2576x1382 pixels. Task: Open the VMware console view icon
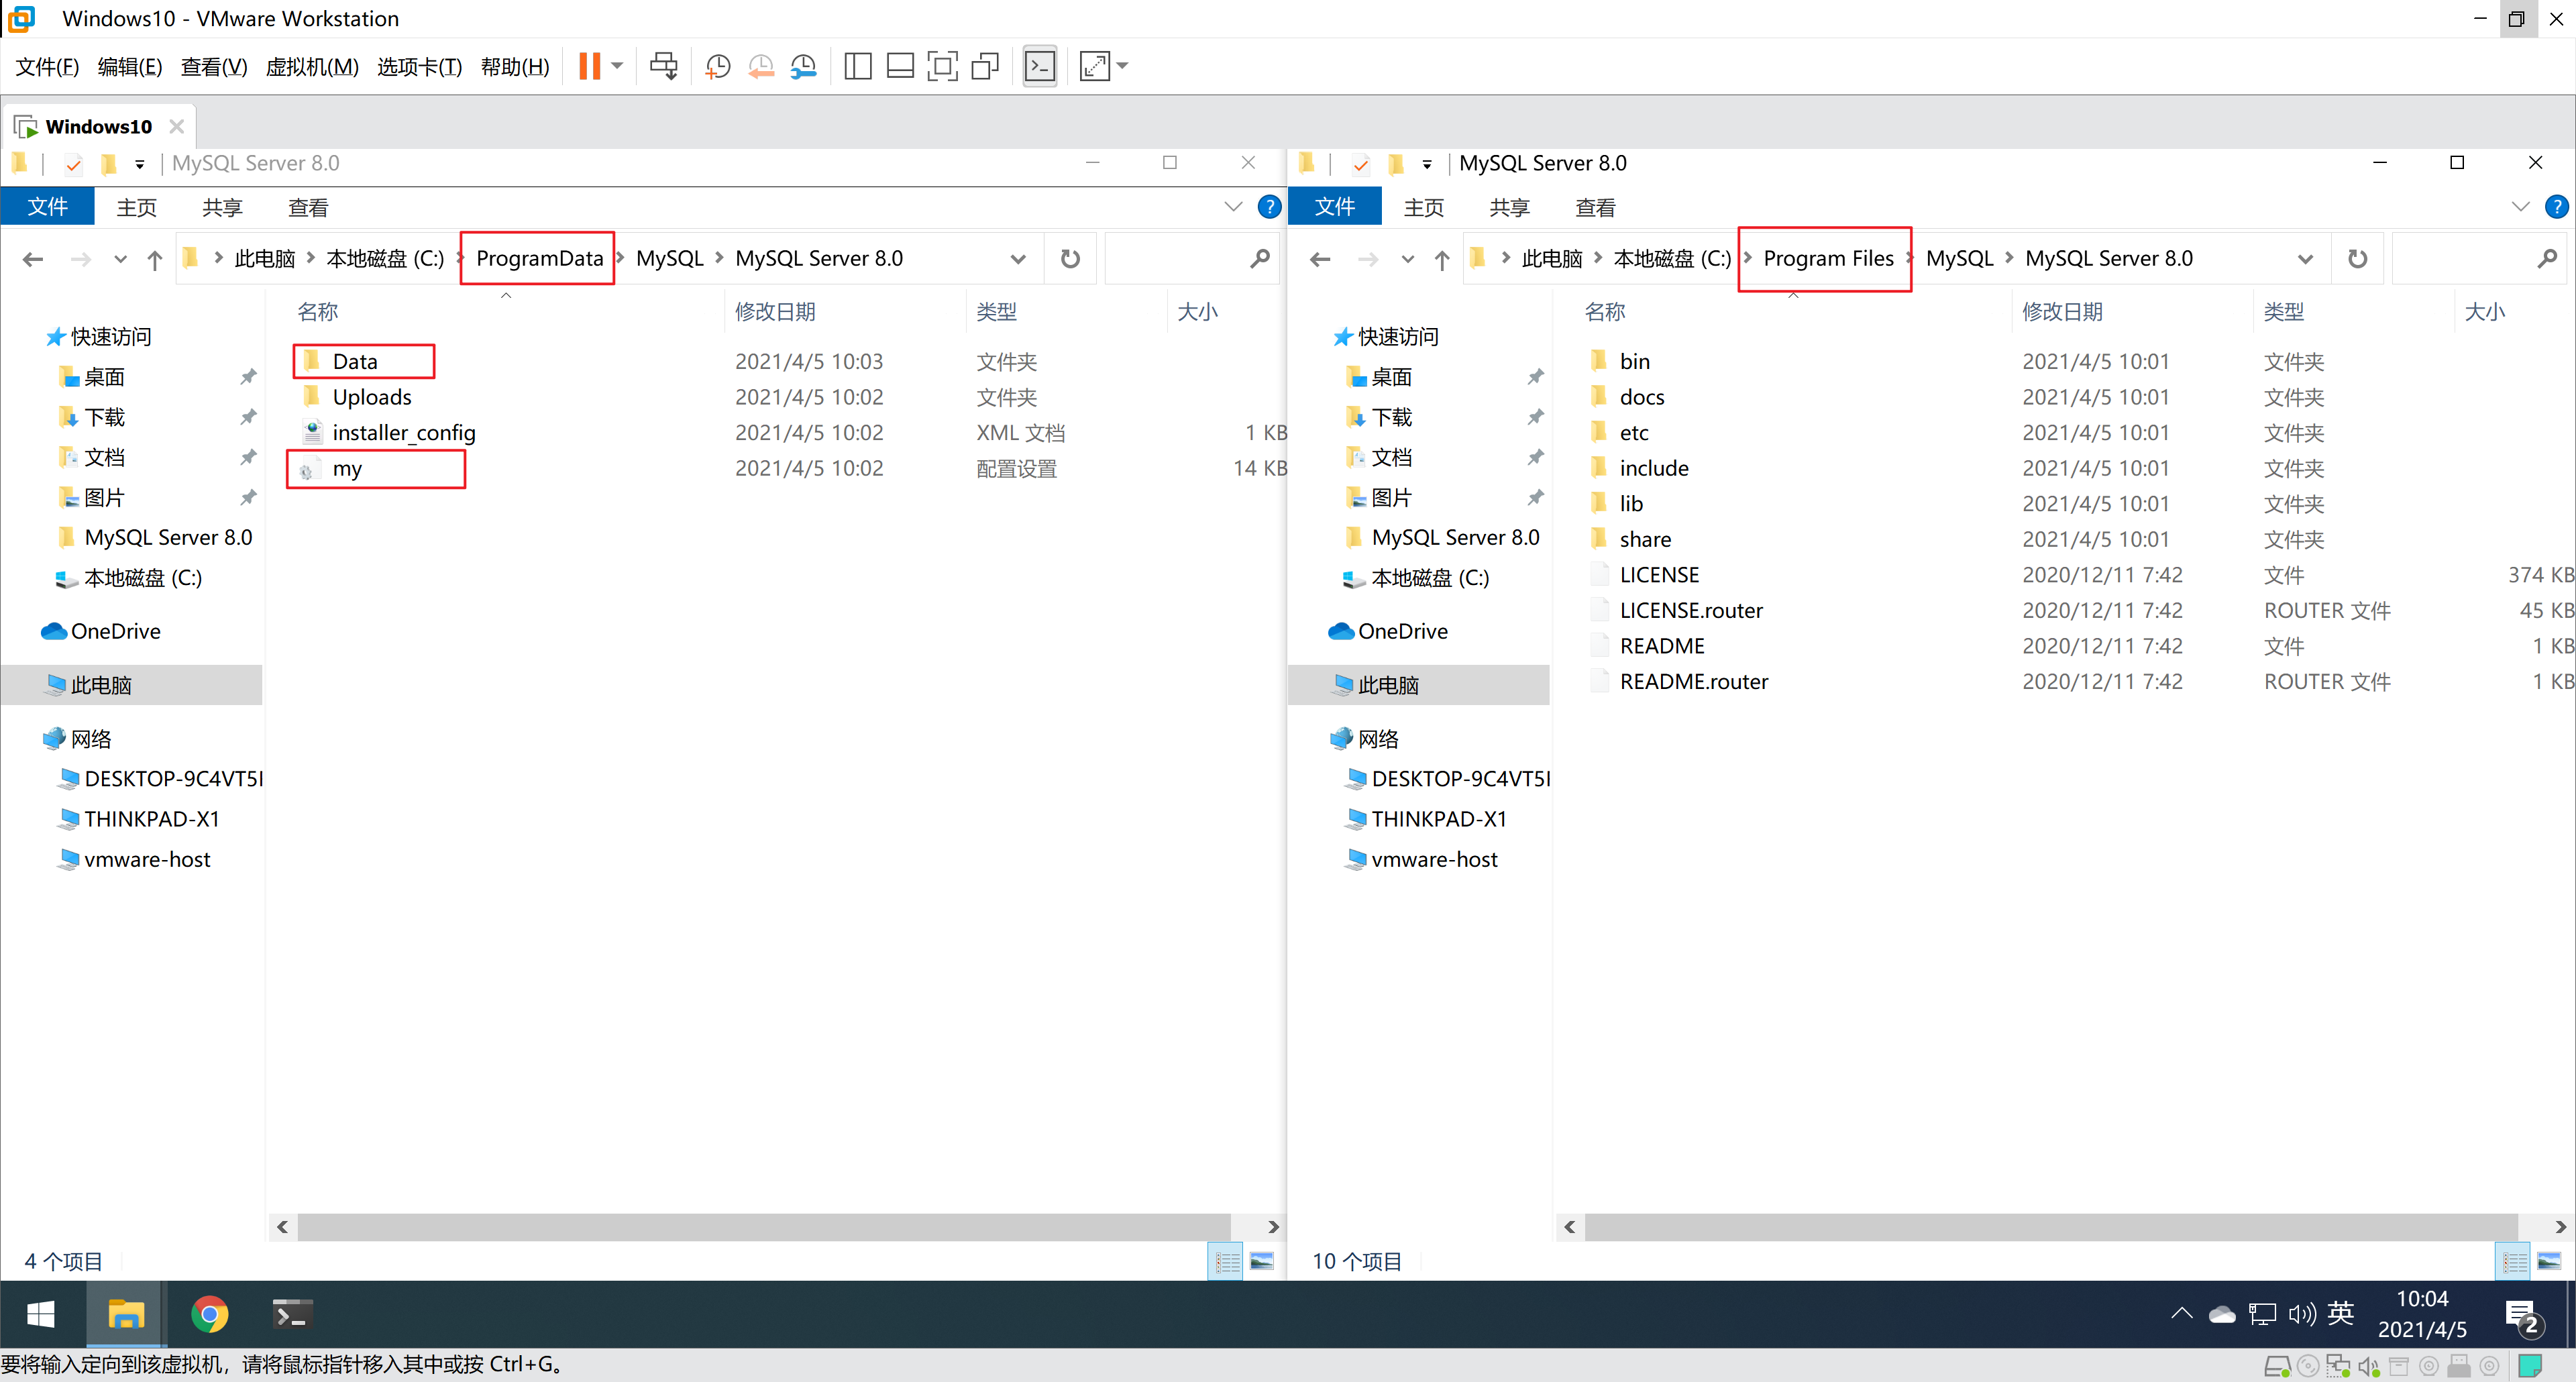click(x=1039, y=67)
